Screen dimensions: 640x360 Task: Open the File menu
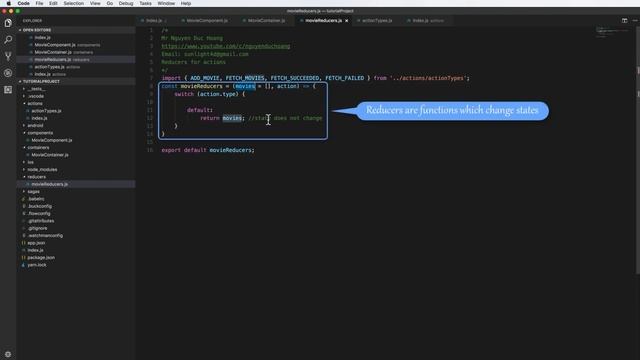(x=39, y=3)
